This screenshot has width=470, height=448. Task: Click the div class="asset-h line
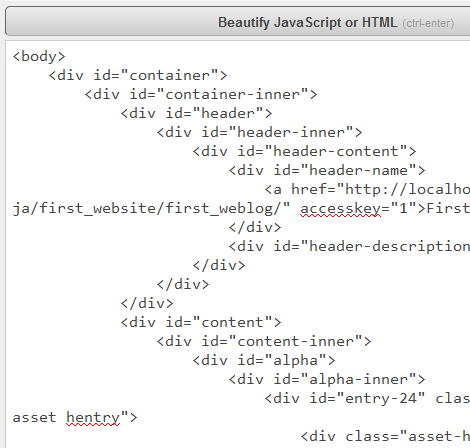coord(385,436)
